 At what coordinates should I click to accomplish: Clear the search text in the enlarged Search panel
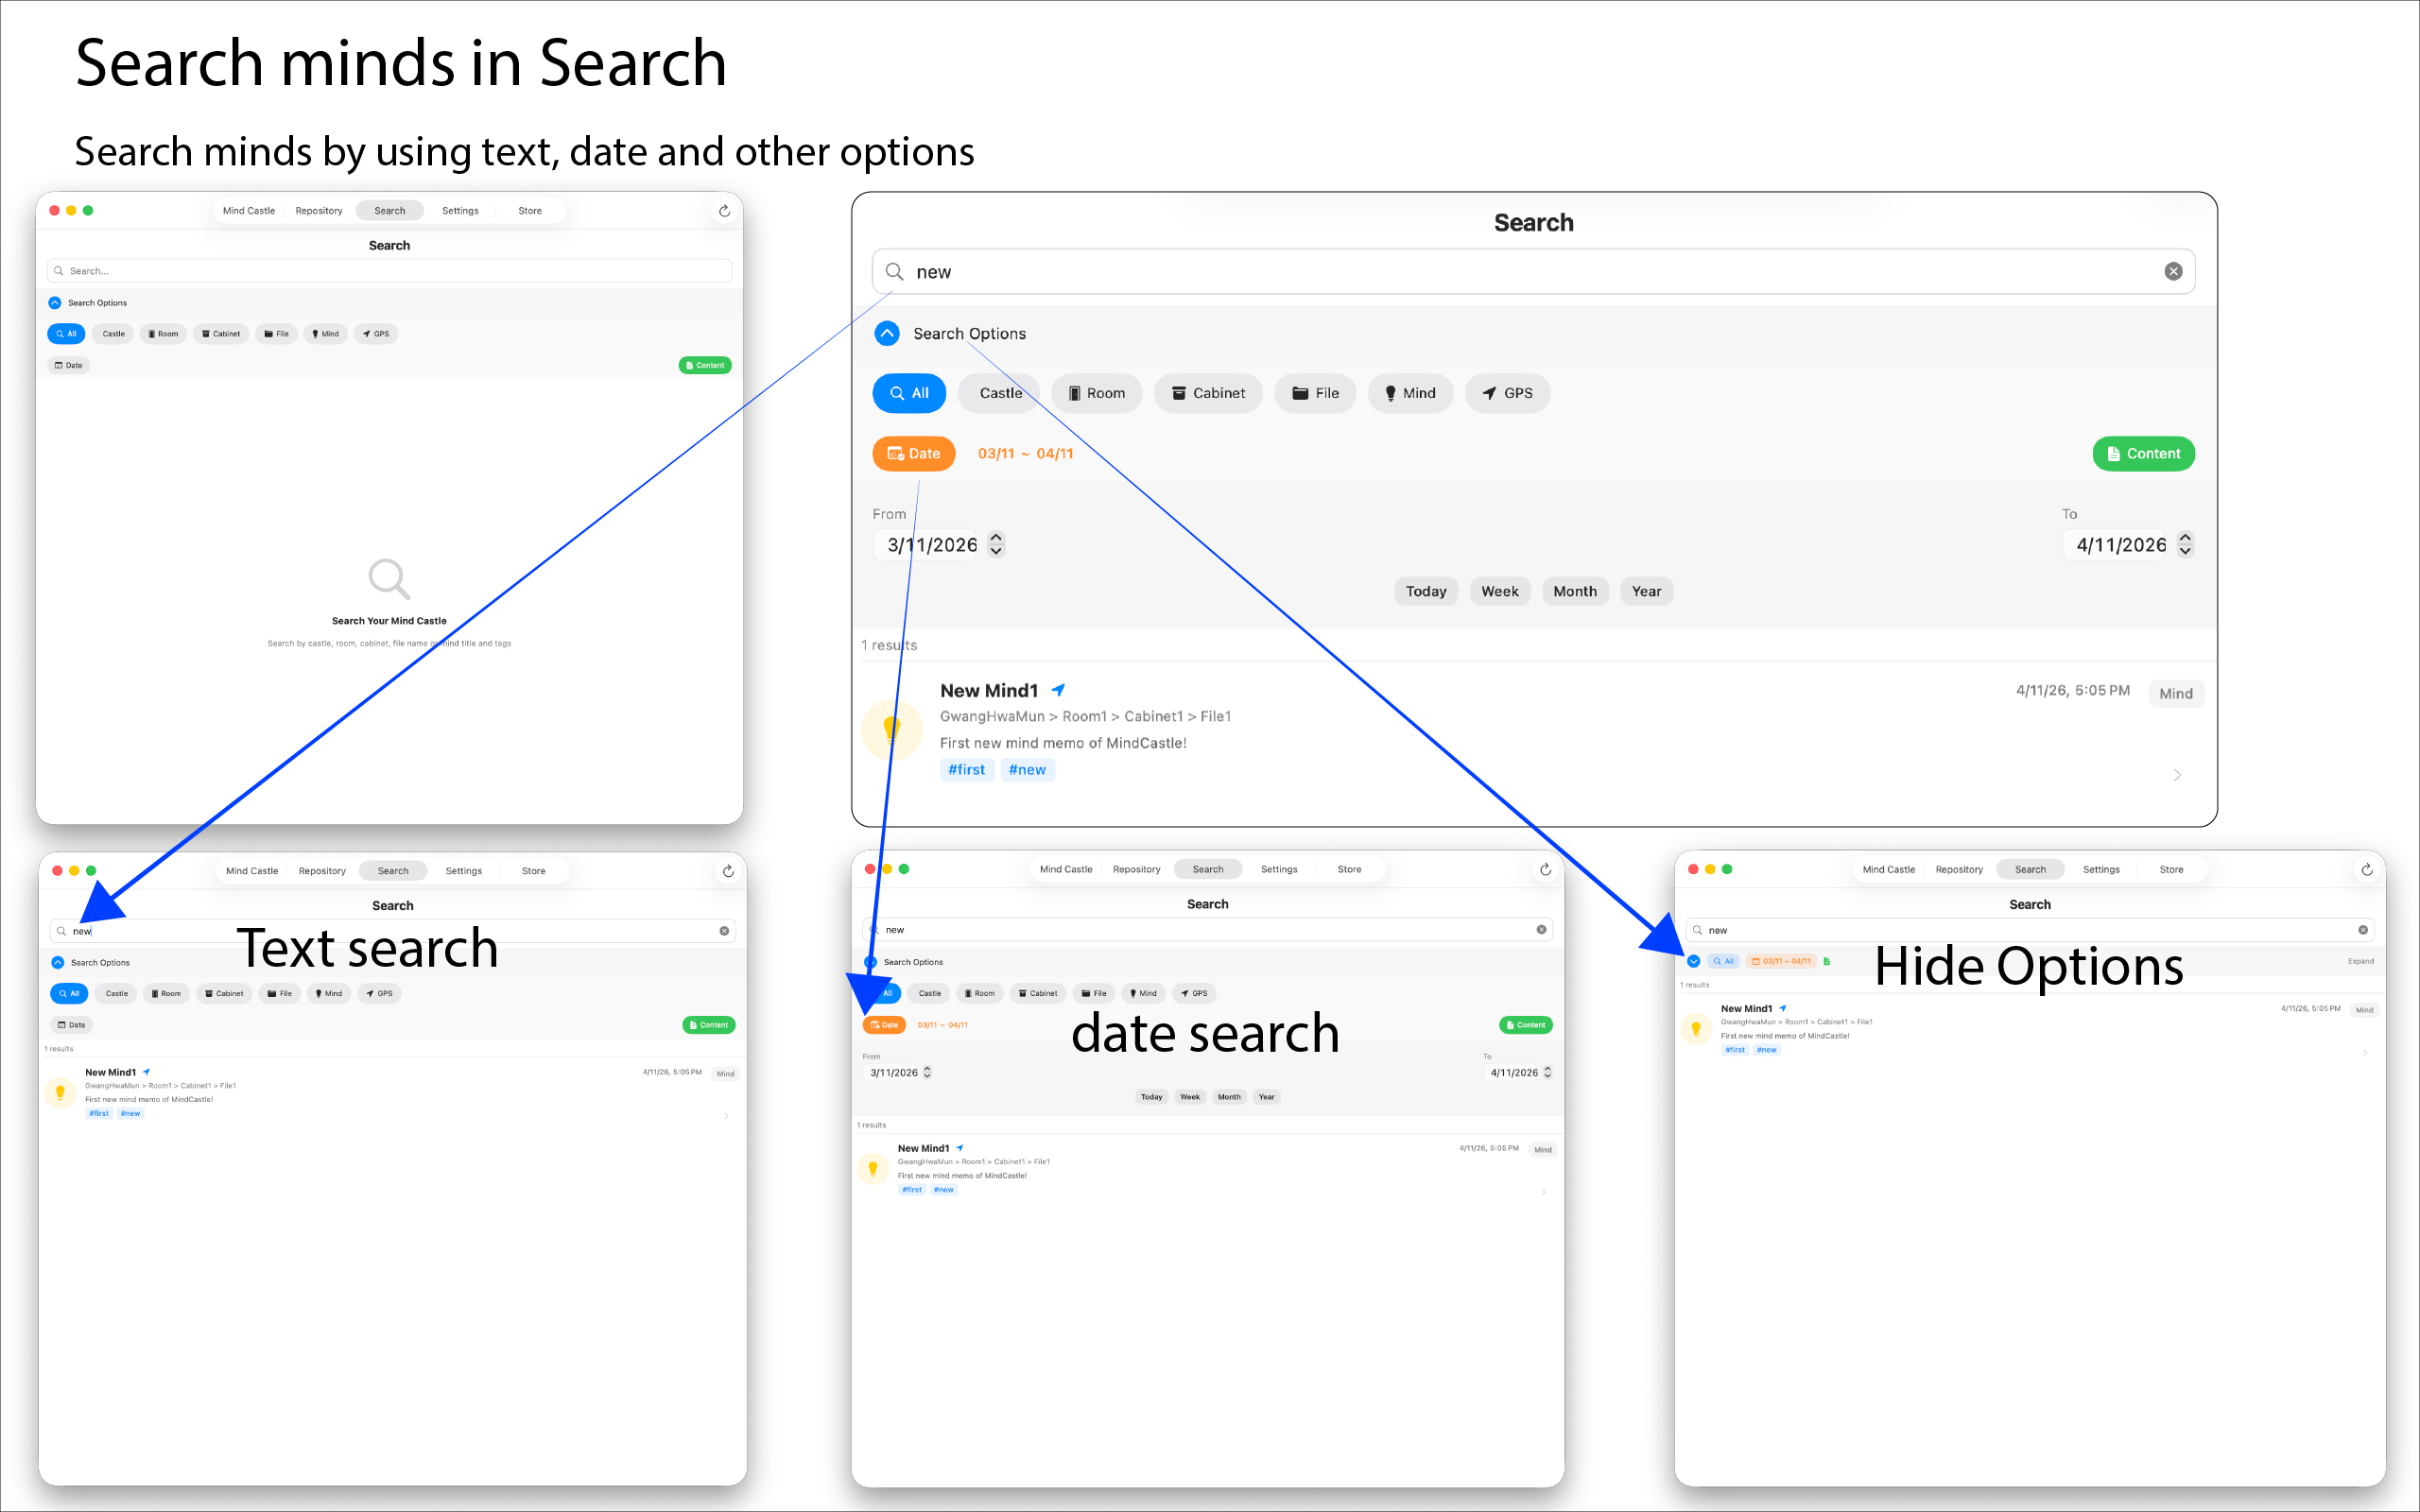click(2173, 272)
